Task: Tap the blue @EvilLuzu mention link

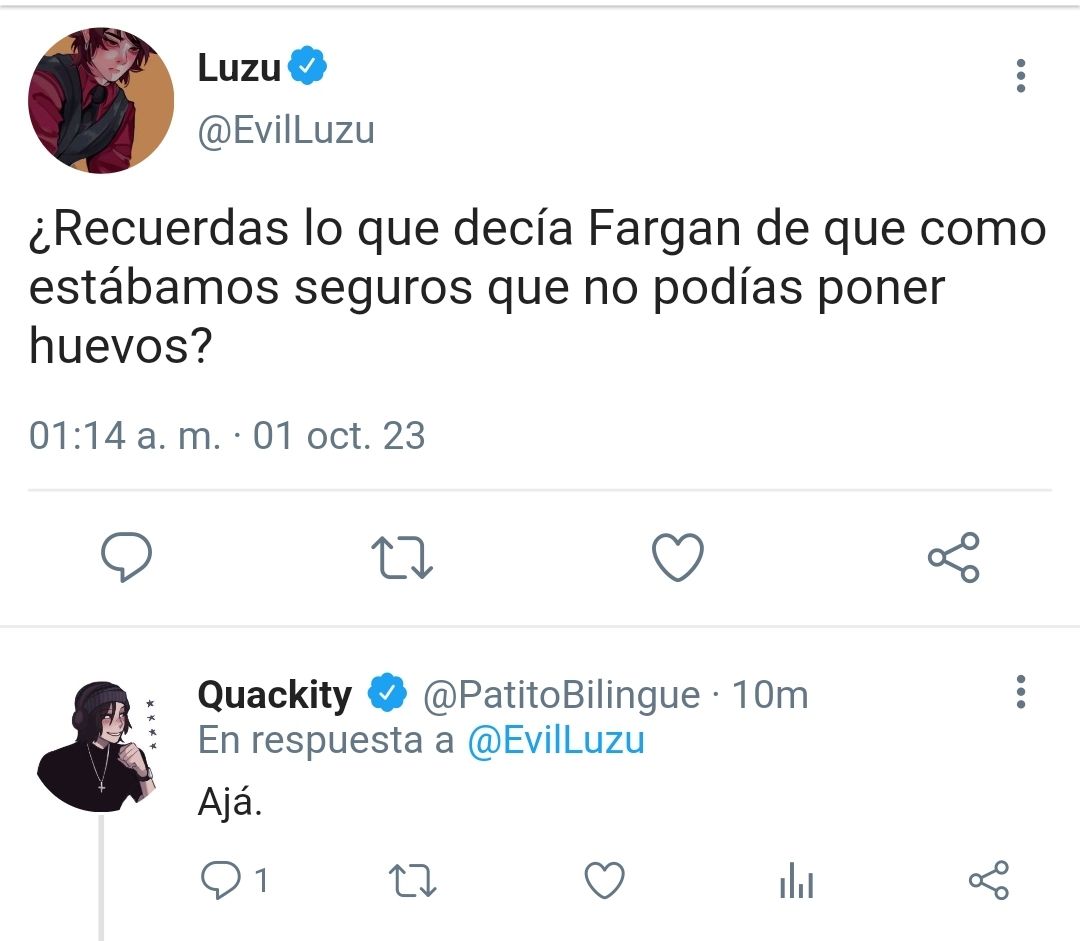Action: (556, 741)
